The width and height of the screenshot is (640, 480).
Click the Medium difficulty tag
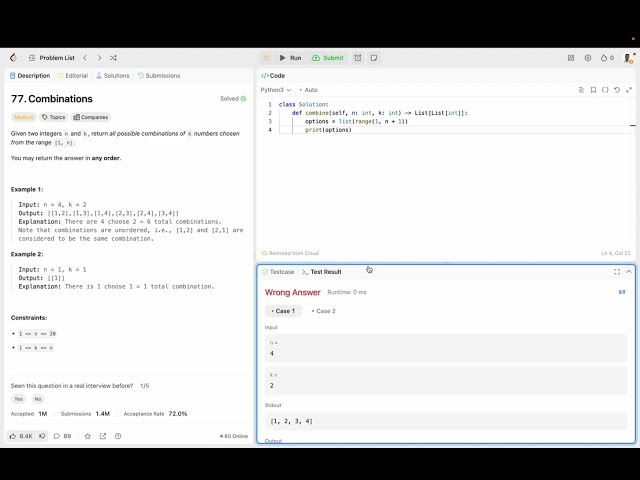tap(24, 117)
